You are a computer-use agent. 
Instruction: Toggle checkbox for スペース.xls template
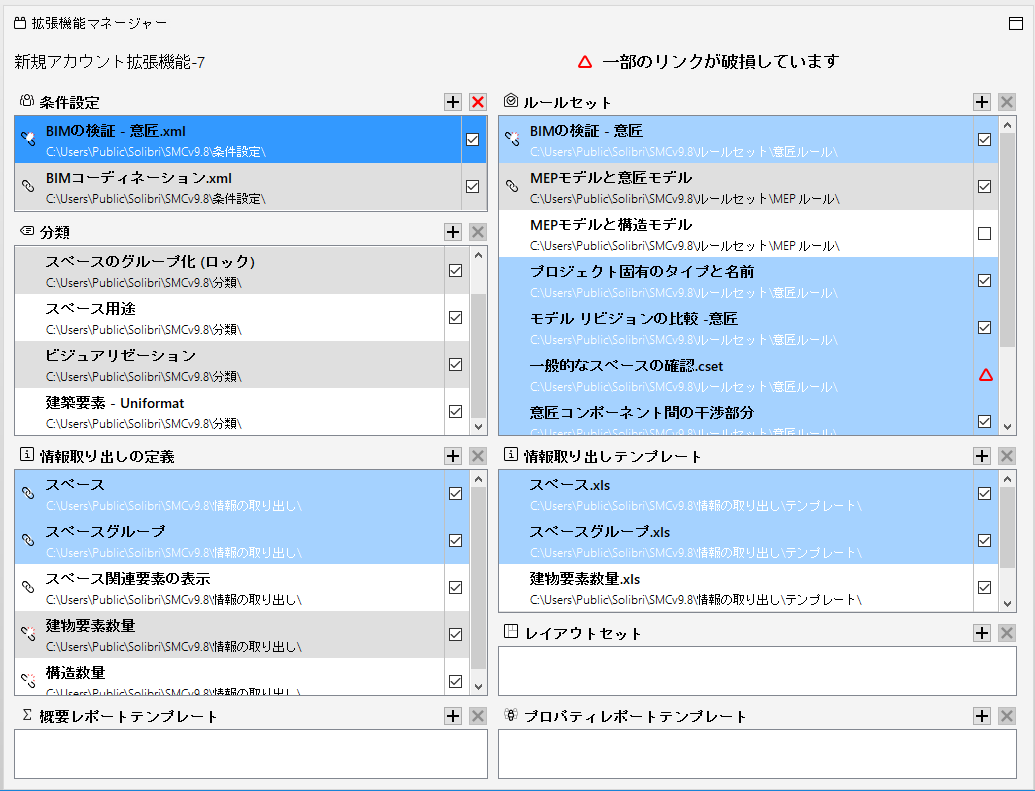(984, 493)
